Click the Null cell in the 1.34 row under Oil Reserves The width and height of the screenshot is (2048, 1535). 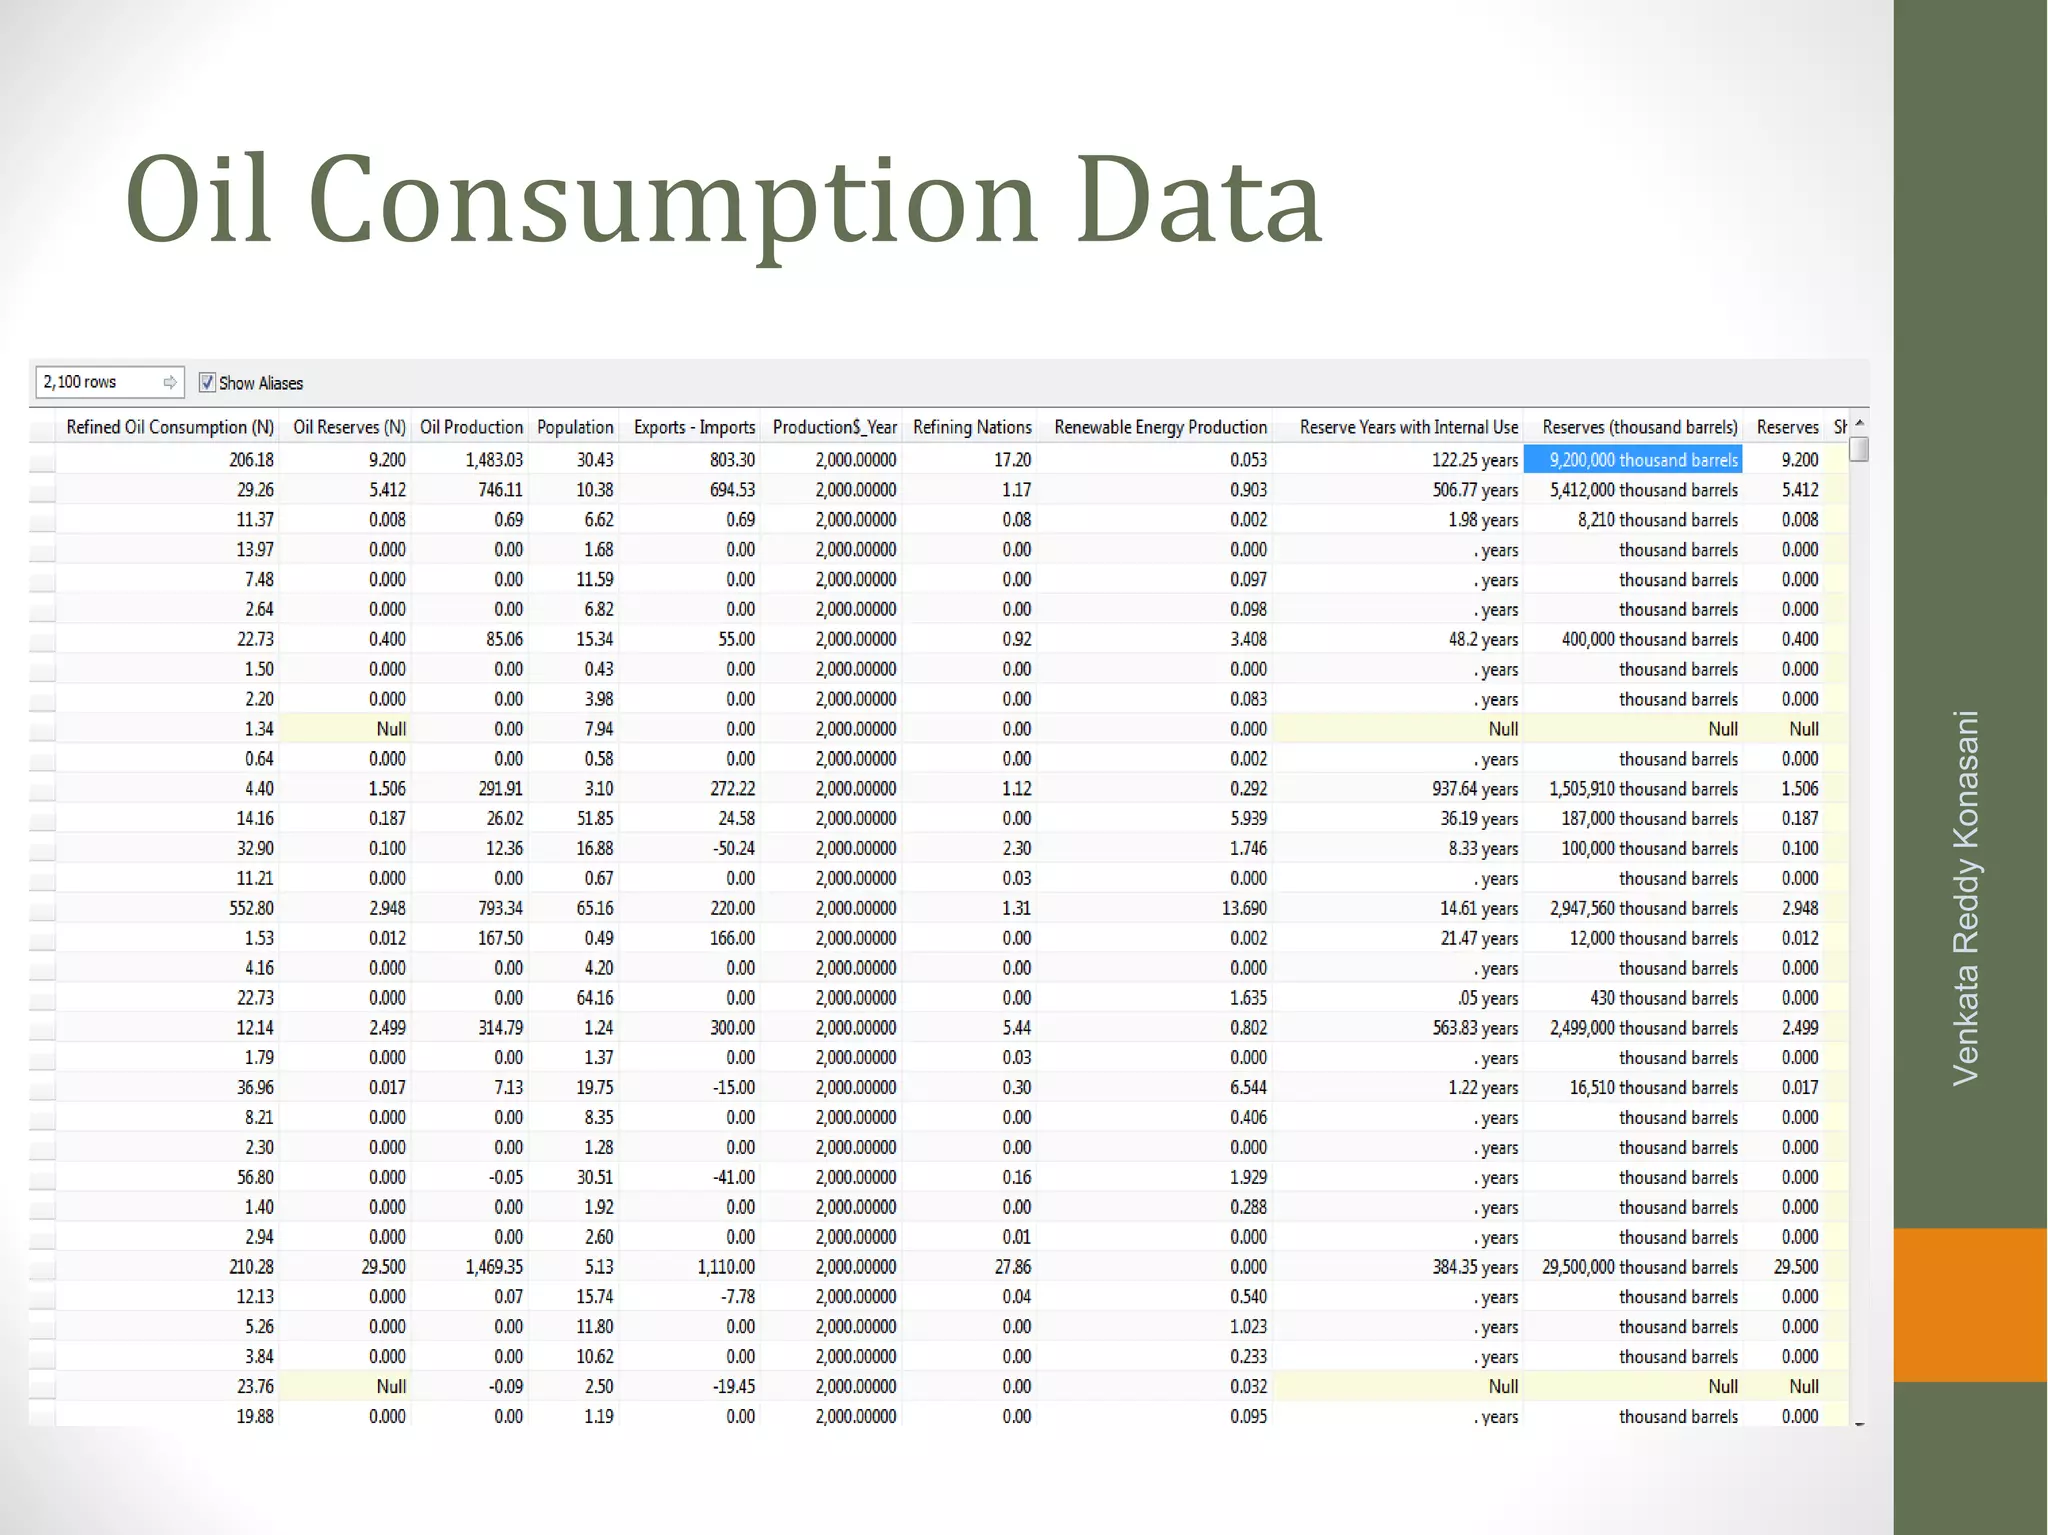point(346,729)
